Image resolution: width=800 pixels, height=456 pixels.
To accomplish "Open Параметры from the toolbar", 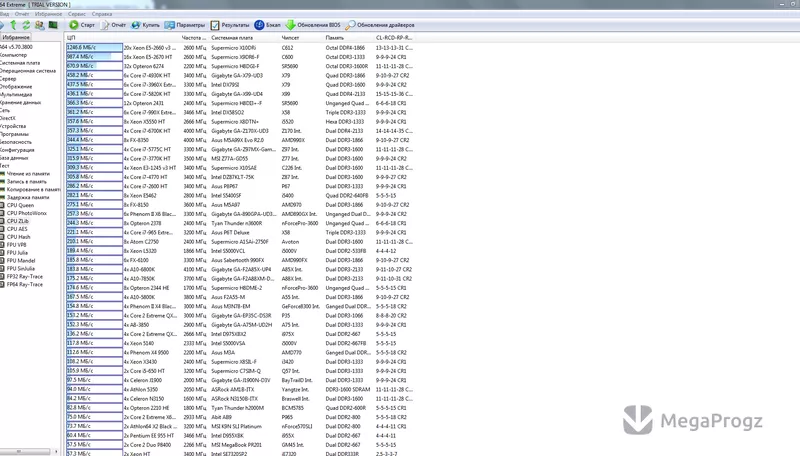I will [185, 24].
